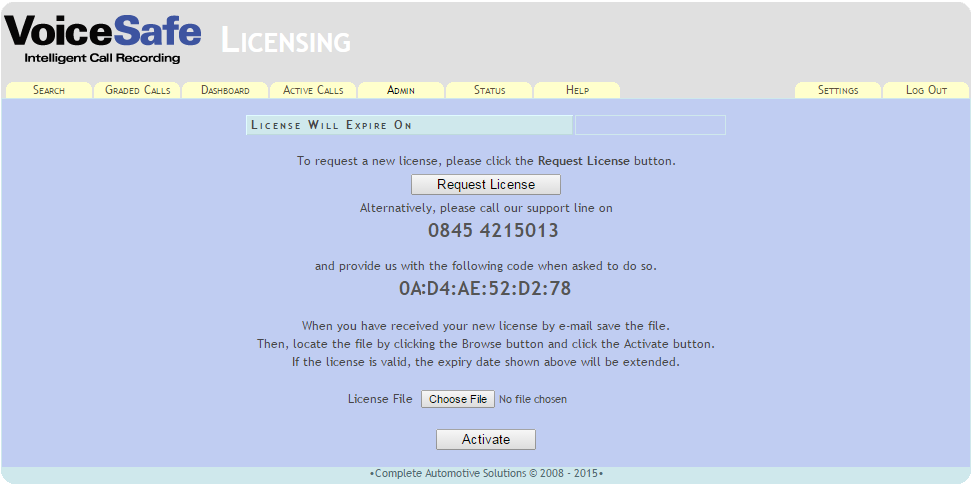The height and width of the screenshot is (487, 972).
Task: Click the Activate button
Action: point(486,439)
